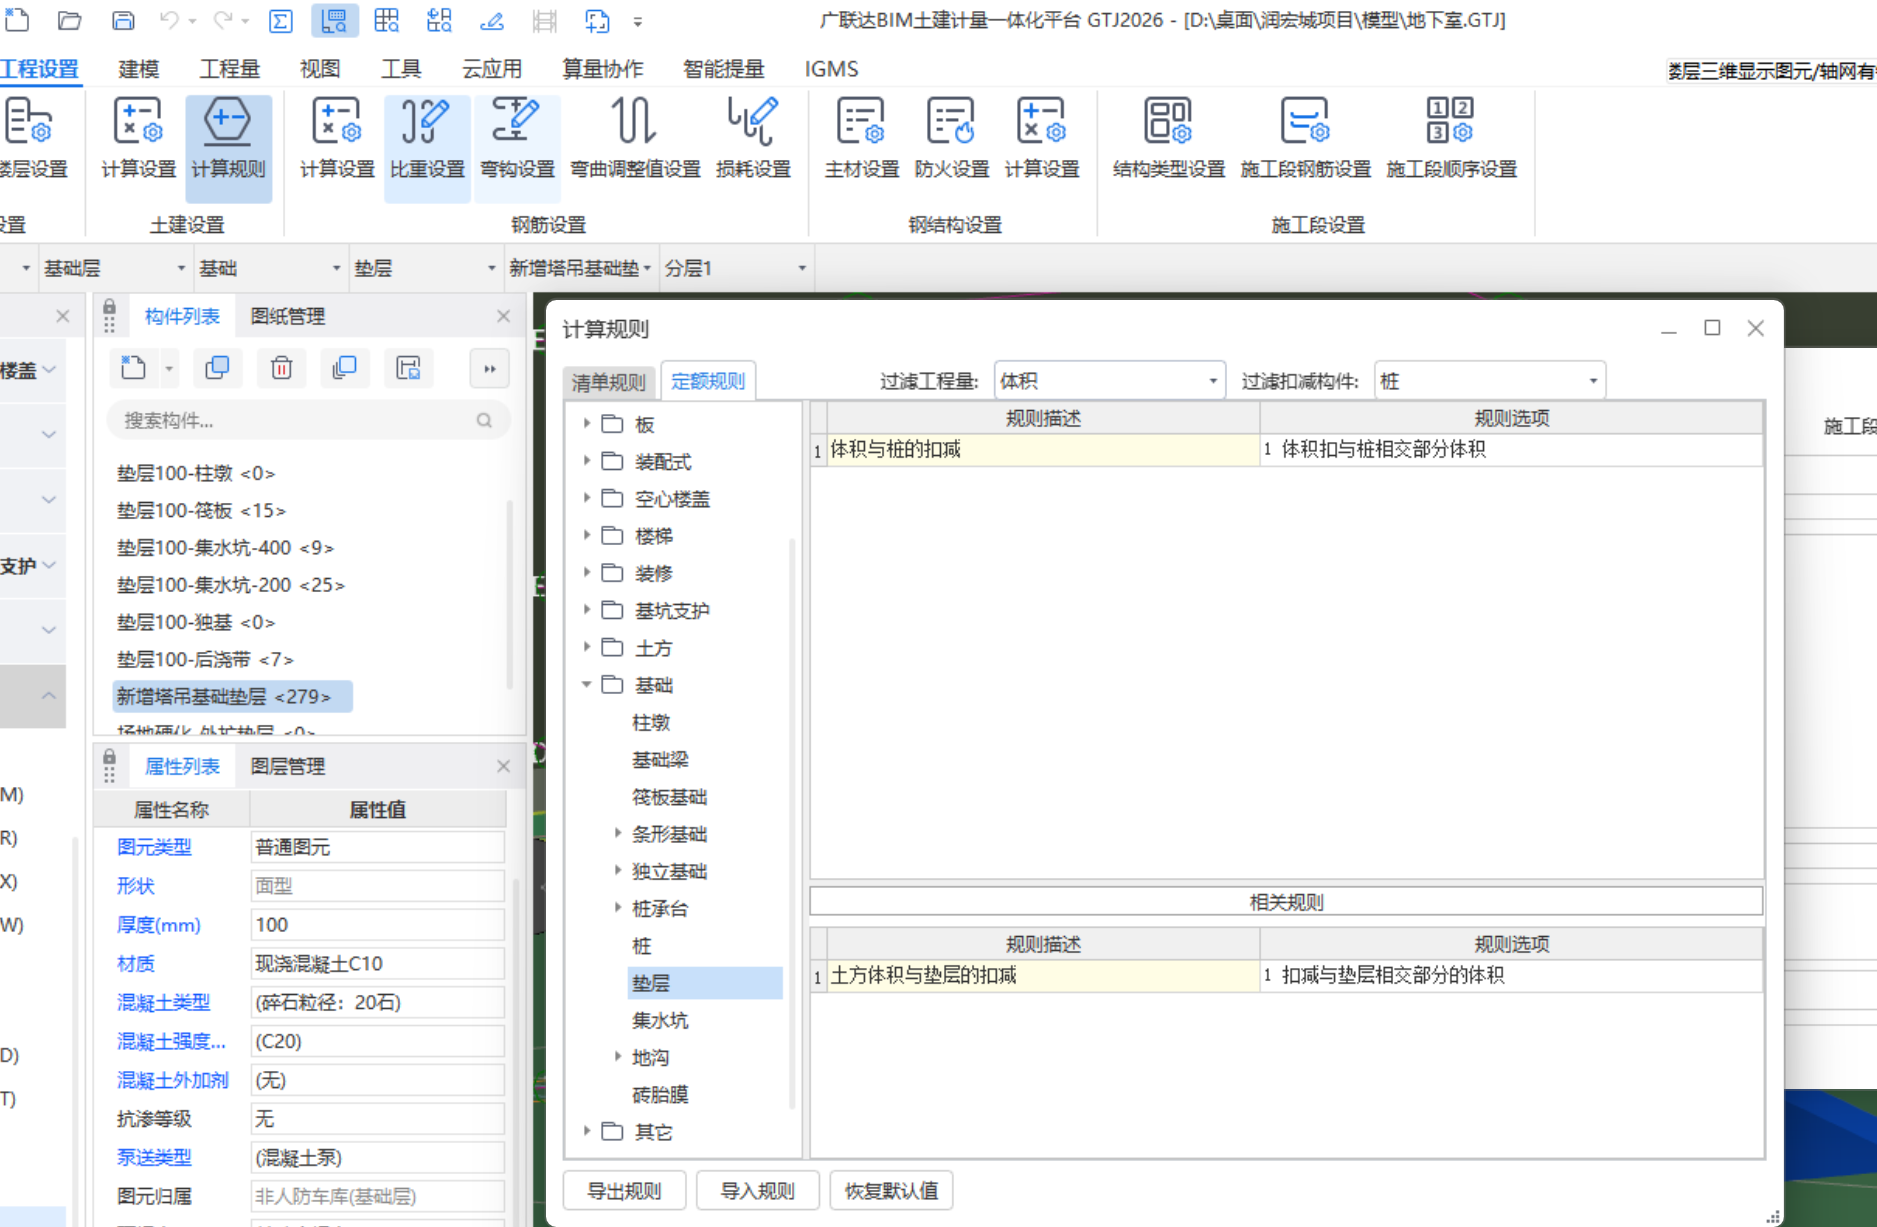Image resolution: width=1877 pixels, height=1227 pixels.
Task: Open the 防火设置 tool
Action: [951, 140]
